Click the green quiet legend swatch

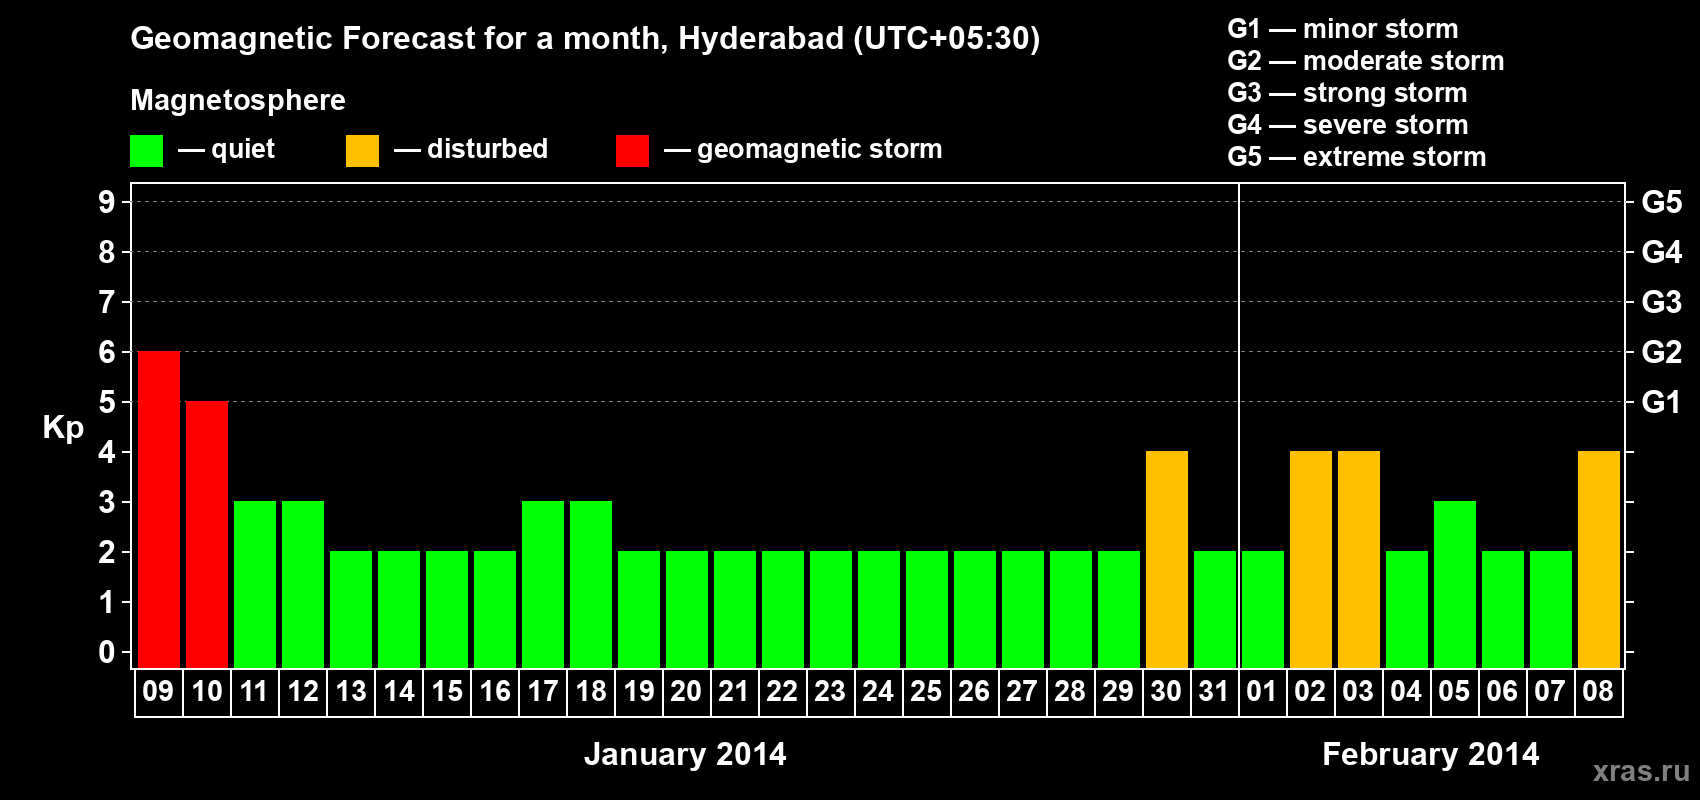(146, 151)
